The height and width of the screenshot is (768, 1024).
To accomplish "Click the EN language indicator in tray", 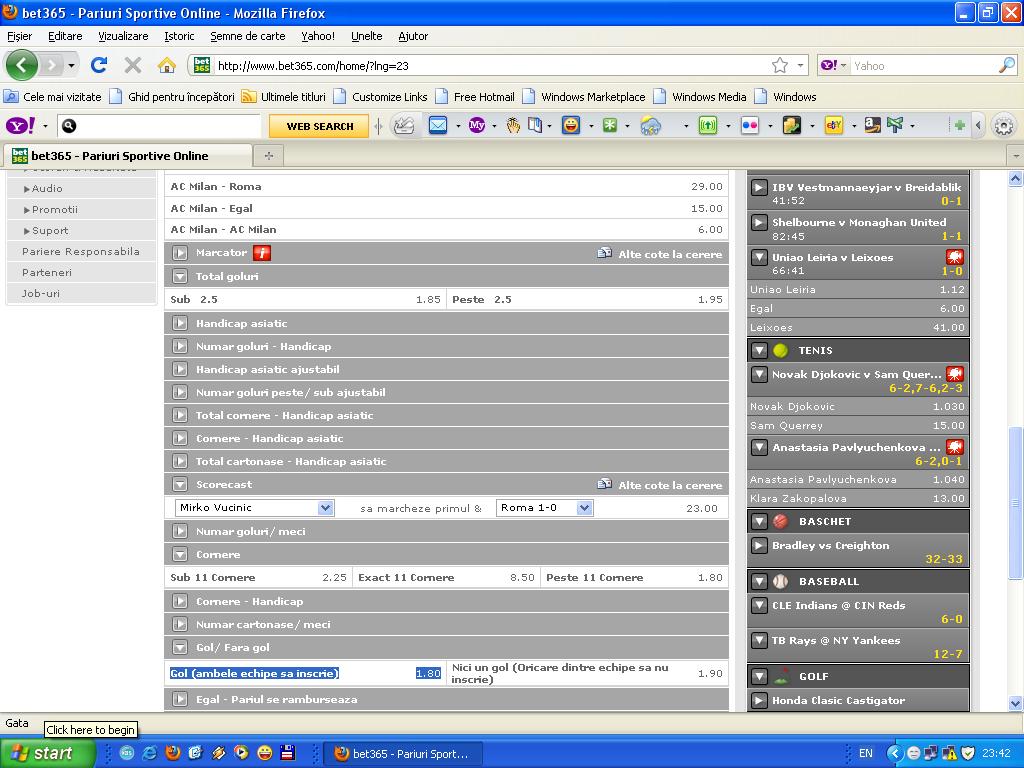I will click(x=865, y=753).
